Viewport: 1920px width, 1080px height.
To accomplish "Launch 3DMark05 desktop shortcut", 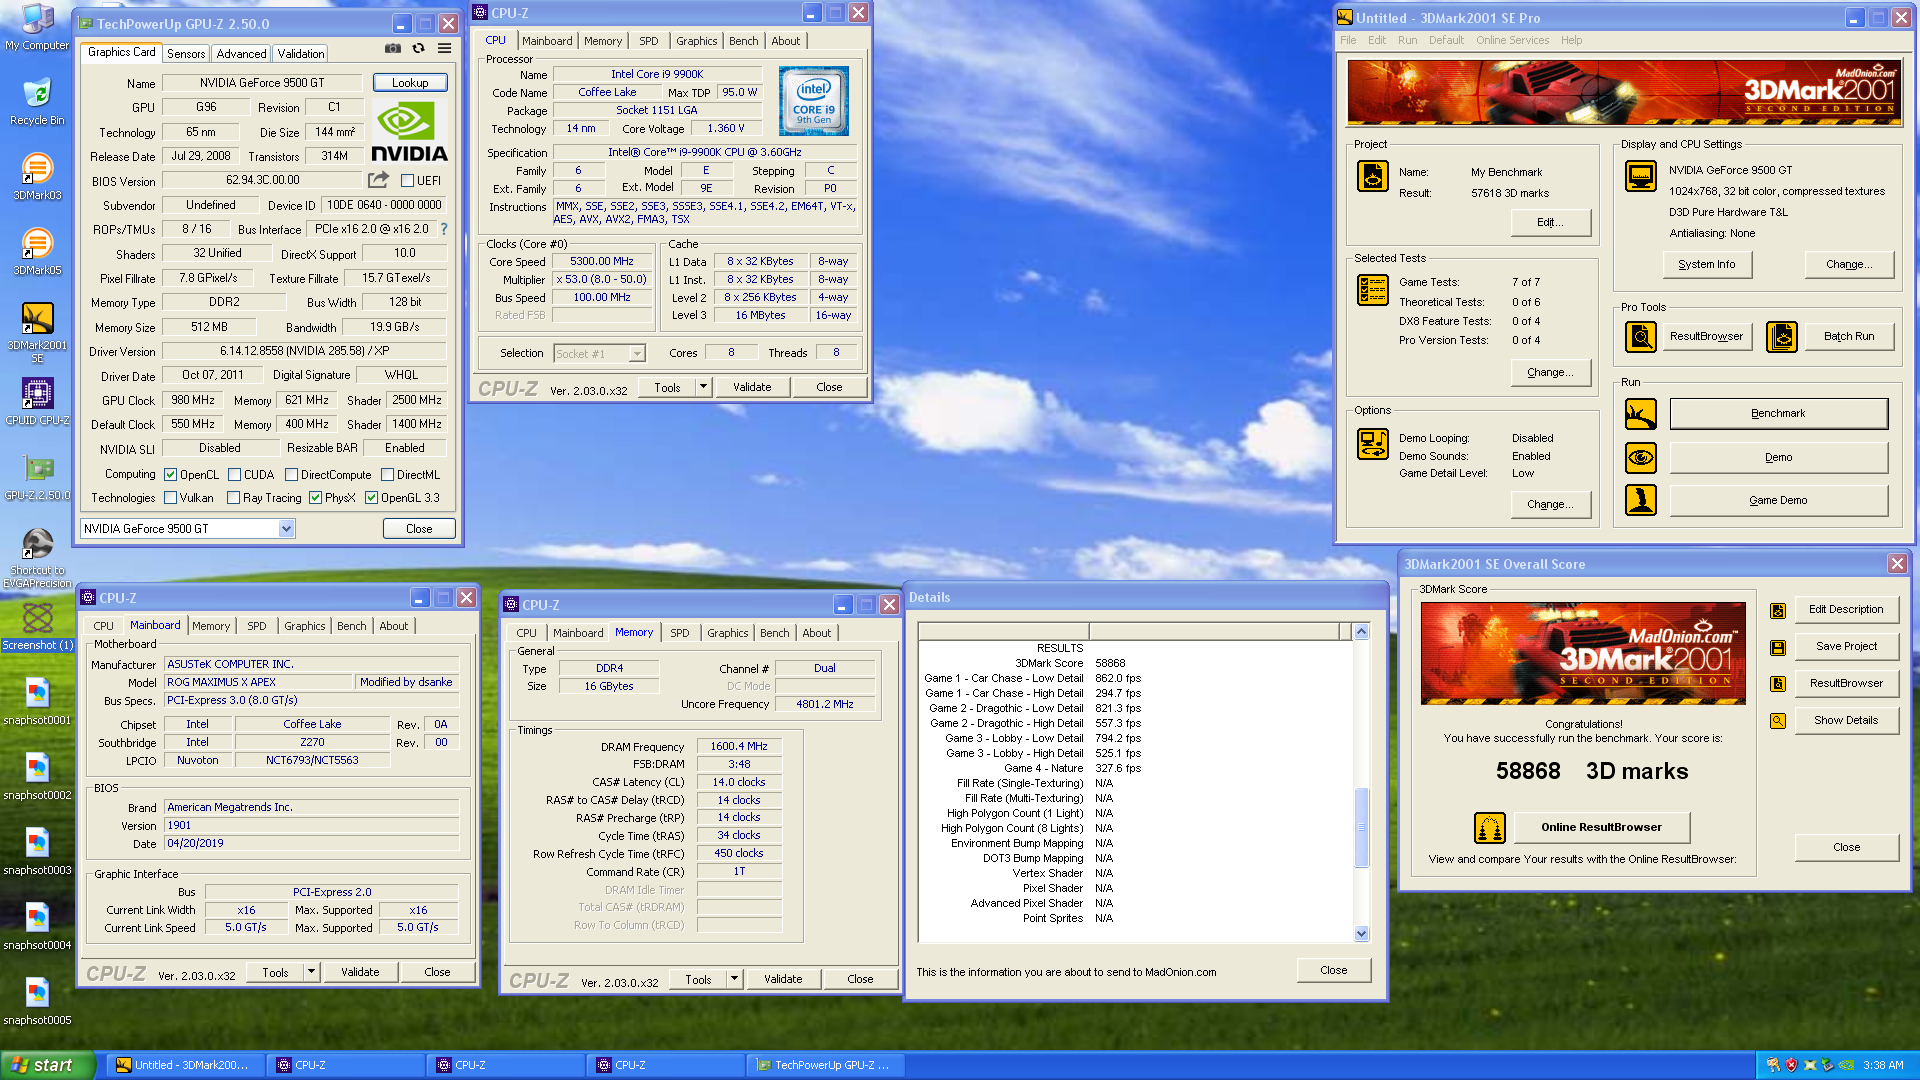I will (37, 251).
